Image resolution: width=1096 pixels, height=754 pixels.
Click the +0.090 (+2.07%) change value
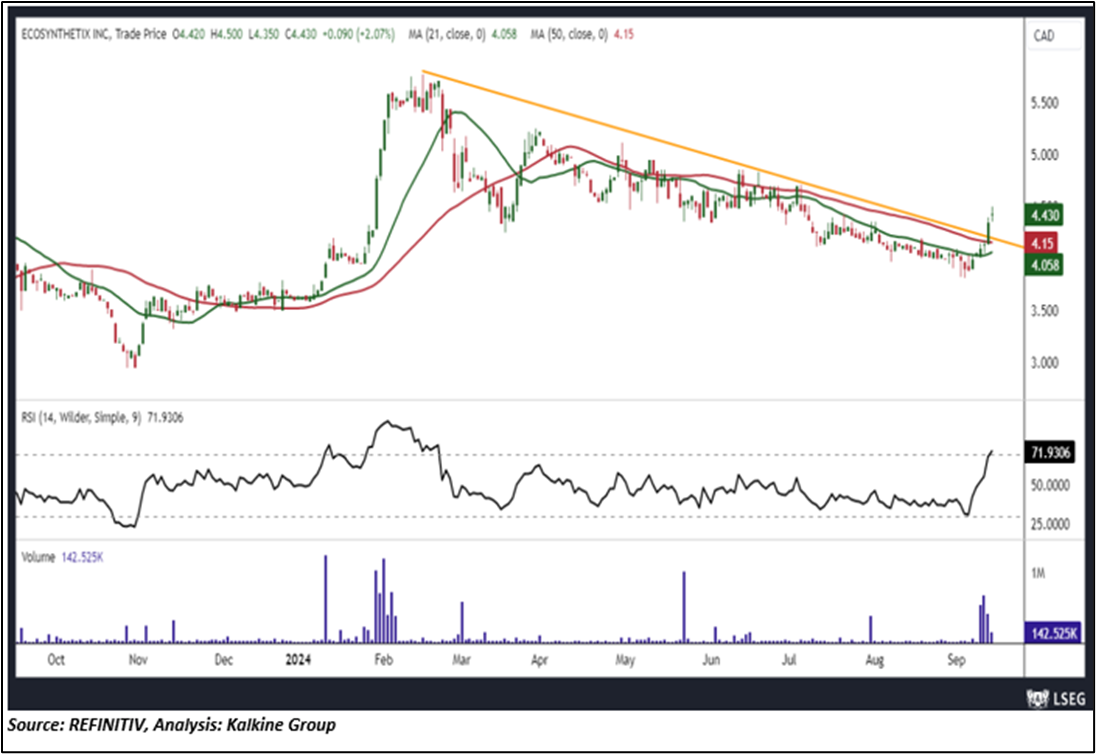(x=359, y=34)
